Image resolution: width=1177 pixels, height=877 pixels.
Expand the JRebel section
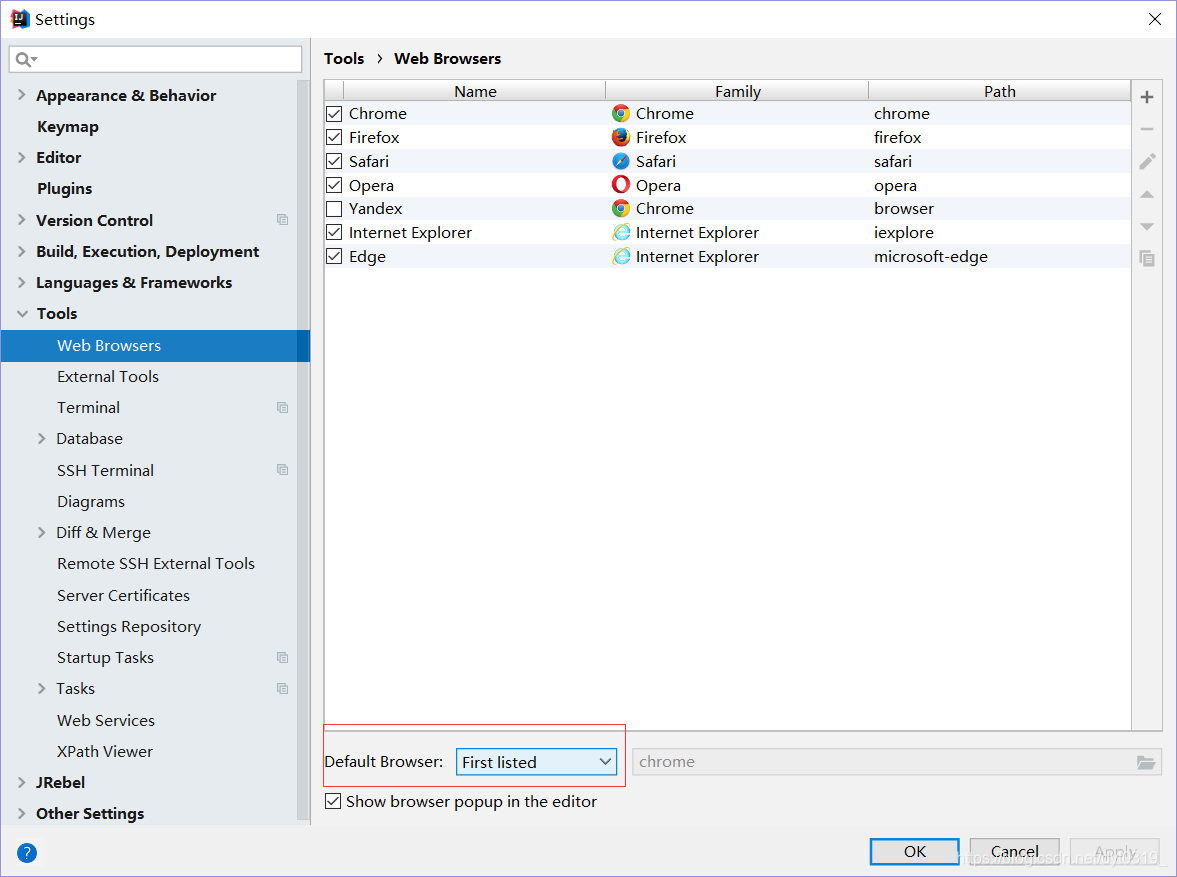click(x=22, y=782)
